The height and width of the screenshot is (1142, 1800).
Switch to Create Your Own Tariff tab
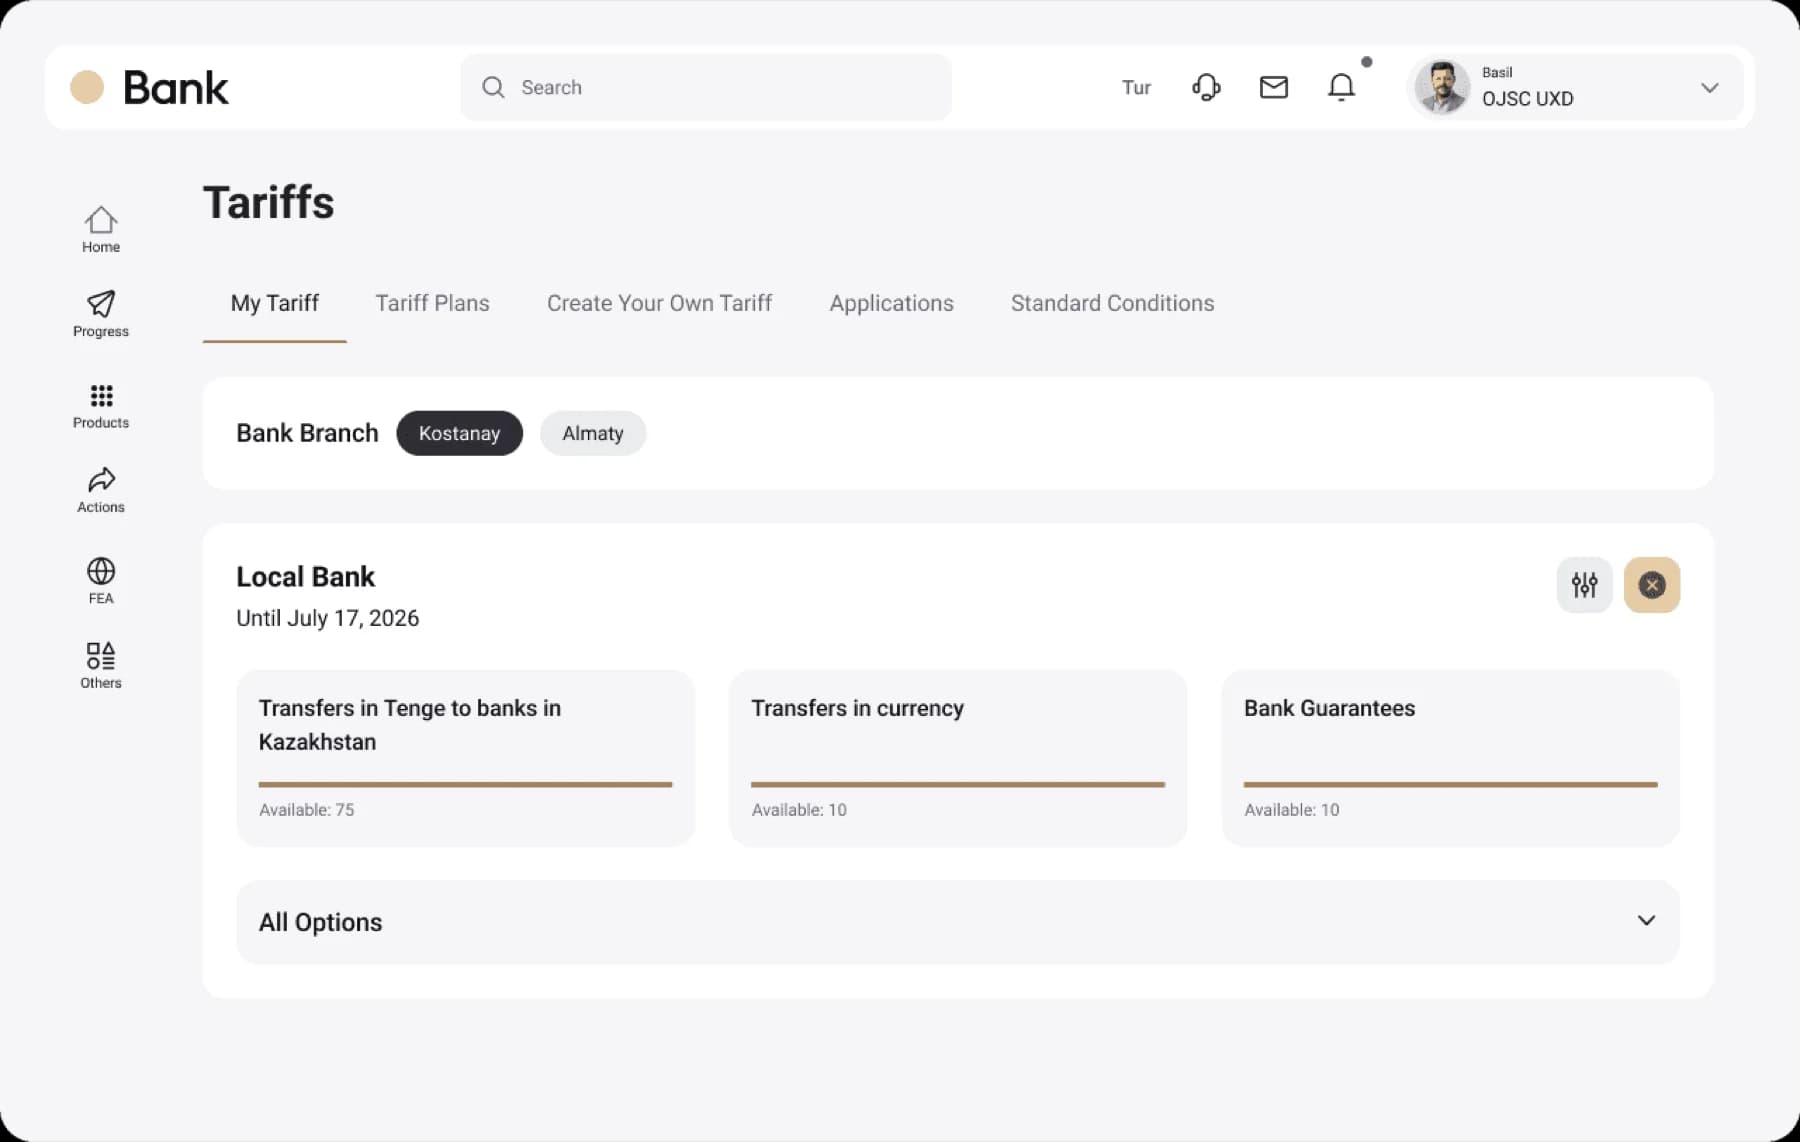tap(659, 303)
